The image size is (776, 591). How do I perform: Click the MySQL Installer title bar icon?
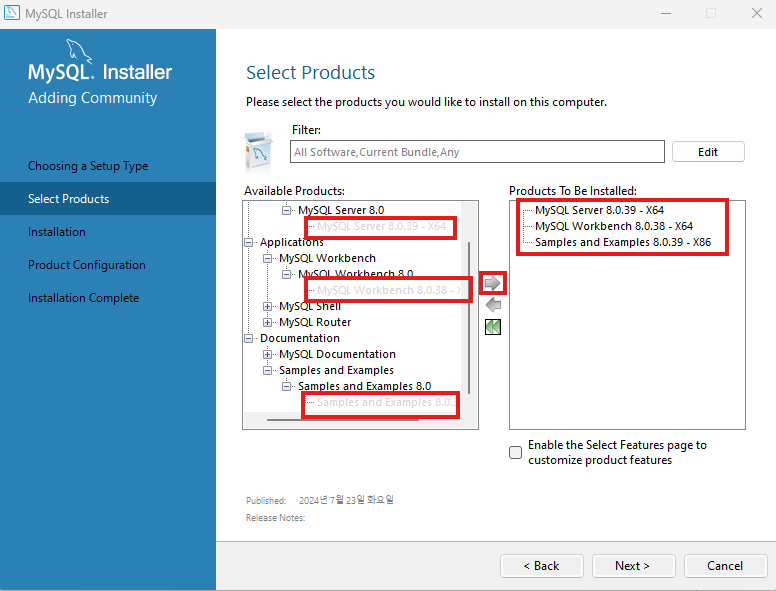(x=12, y=13)
